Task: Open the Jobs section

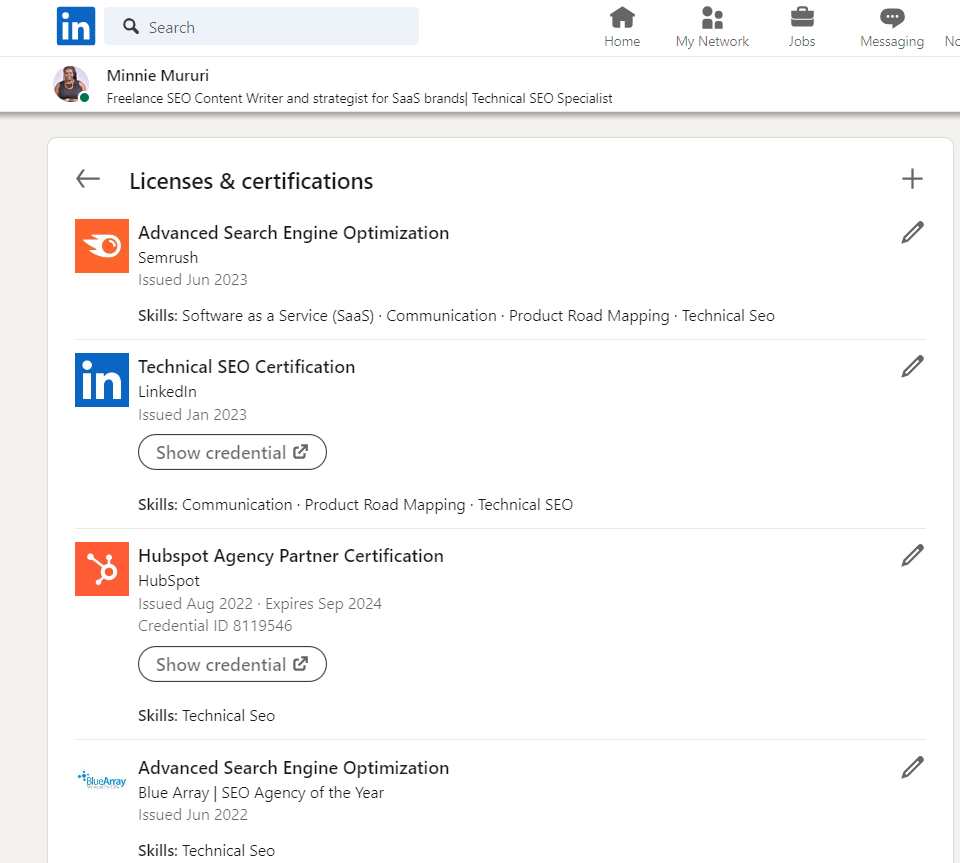Action: (x=801, y=27)
